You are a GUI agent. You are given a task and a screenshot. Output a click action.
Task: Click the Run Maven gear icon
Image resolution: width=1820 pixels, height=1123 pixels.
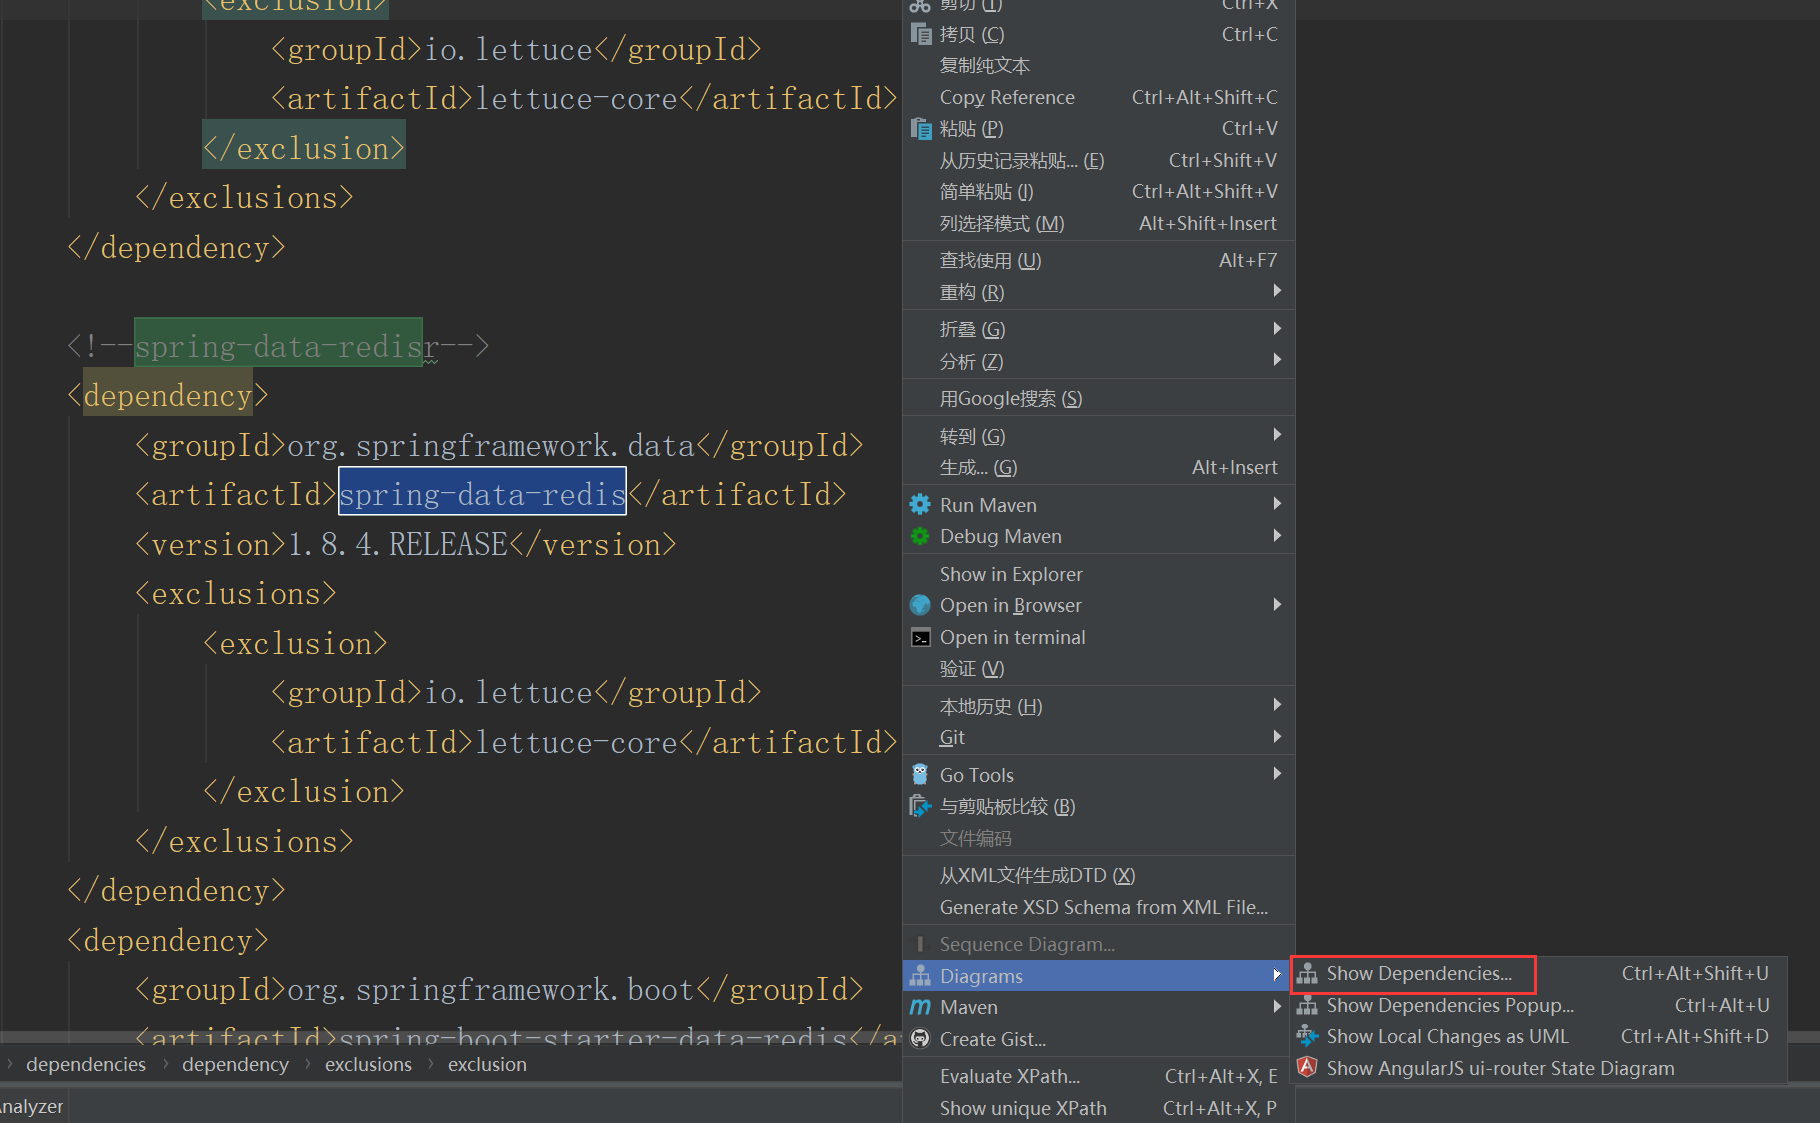pyautogui.click(x=920, y=505)
